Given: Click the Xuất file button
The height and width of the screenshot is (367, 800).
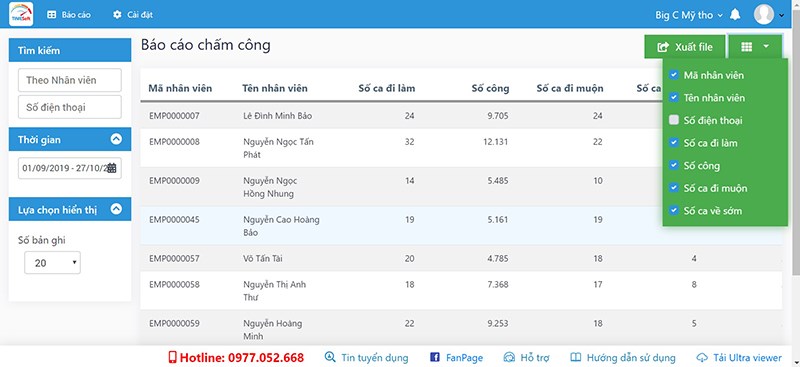Looking at the screenshot, I should click(685, 47).
